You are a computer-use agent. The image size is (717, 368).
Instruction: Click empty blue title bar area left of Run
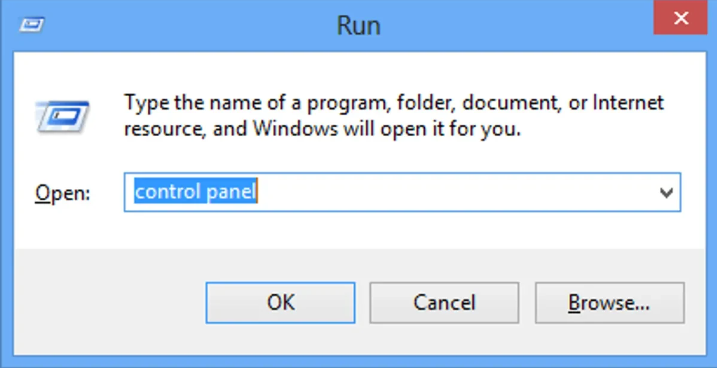[183, 25]
